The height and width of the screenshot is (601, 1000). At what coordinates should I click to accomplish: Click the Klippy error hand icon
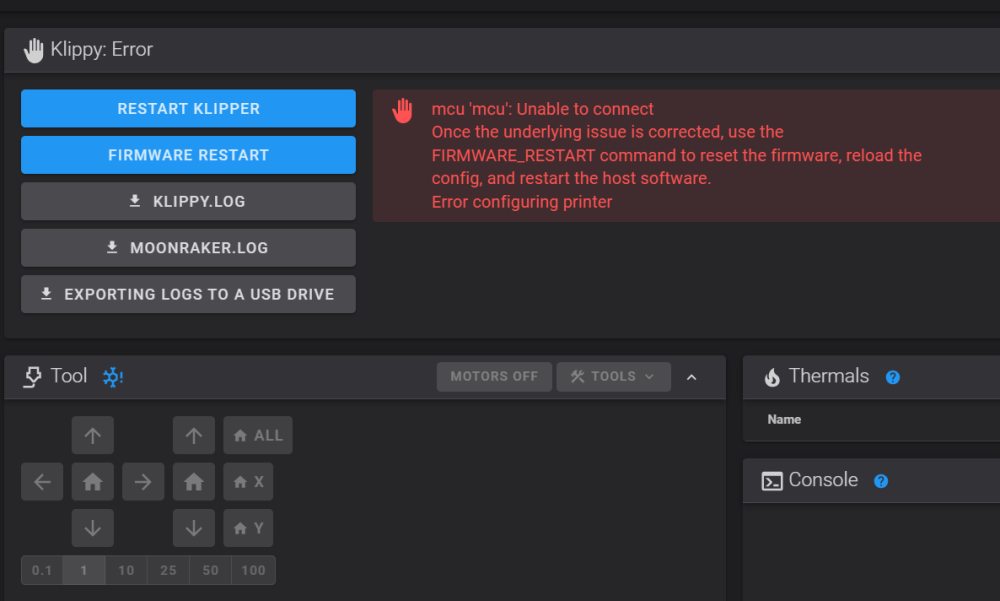33,50
